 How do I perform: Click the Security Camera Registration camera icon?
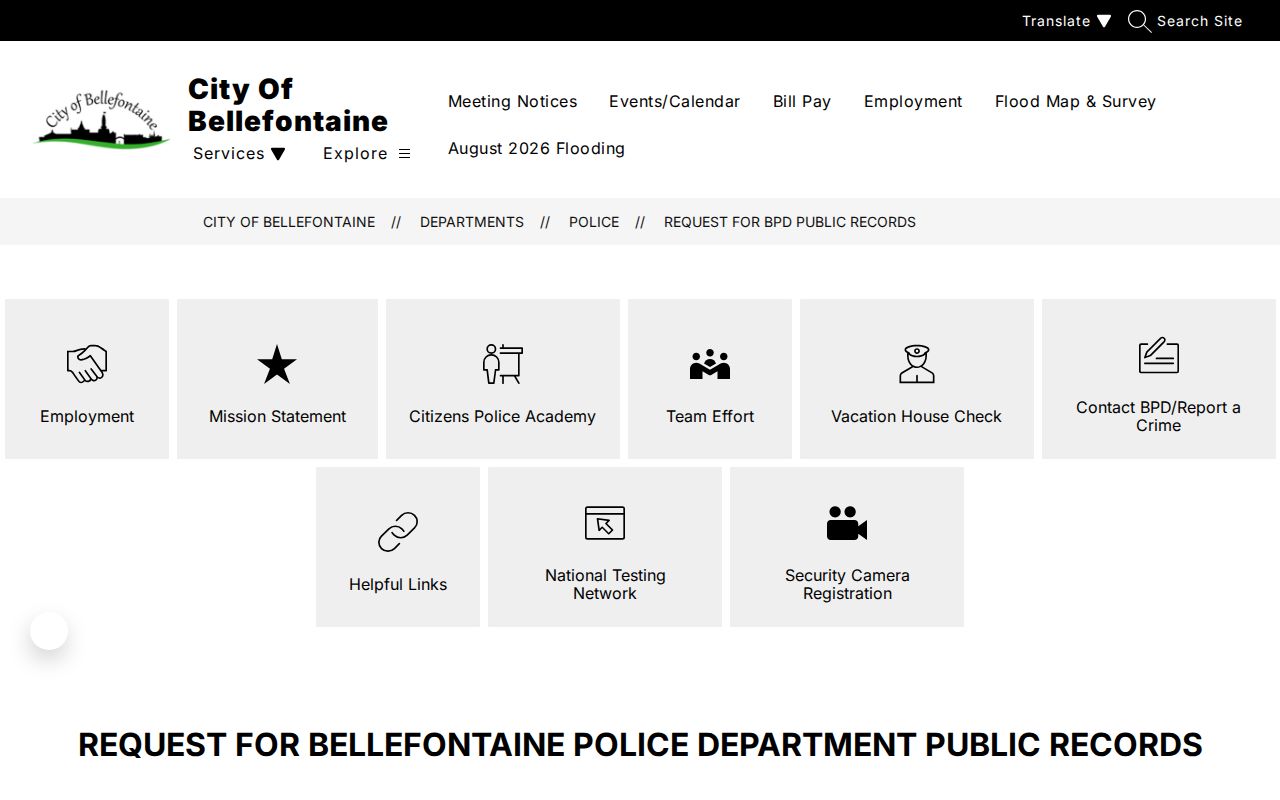[x=847, y=523]
